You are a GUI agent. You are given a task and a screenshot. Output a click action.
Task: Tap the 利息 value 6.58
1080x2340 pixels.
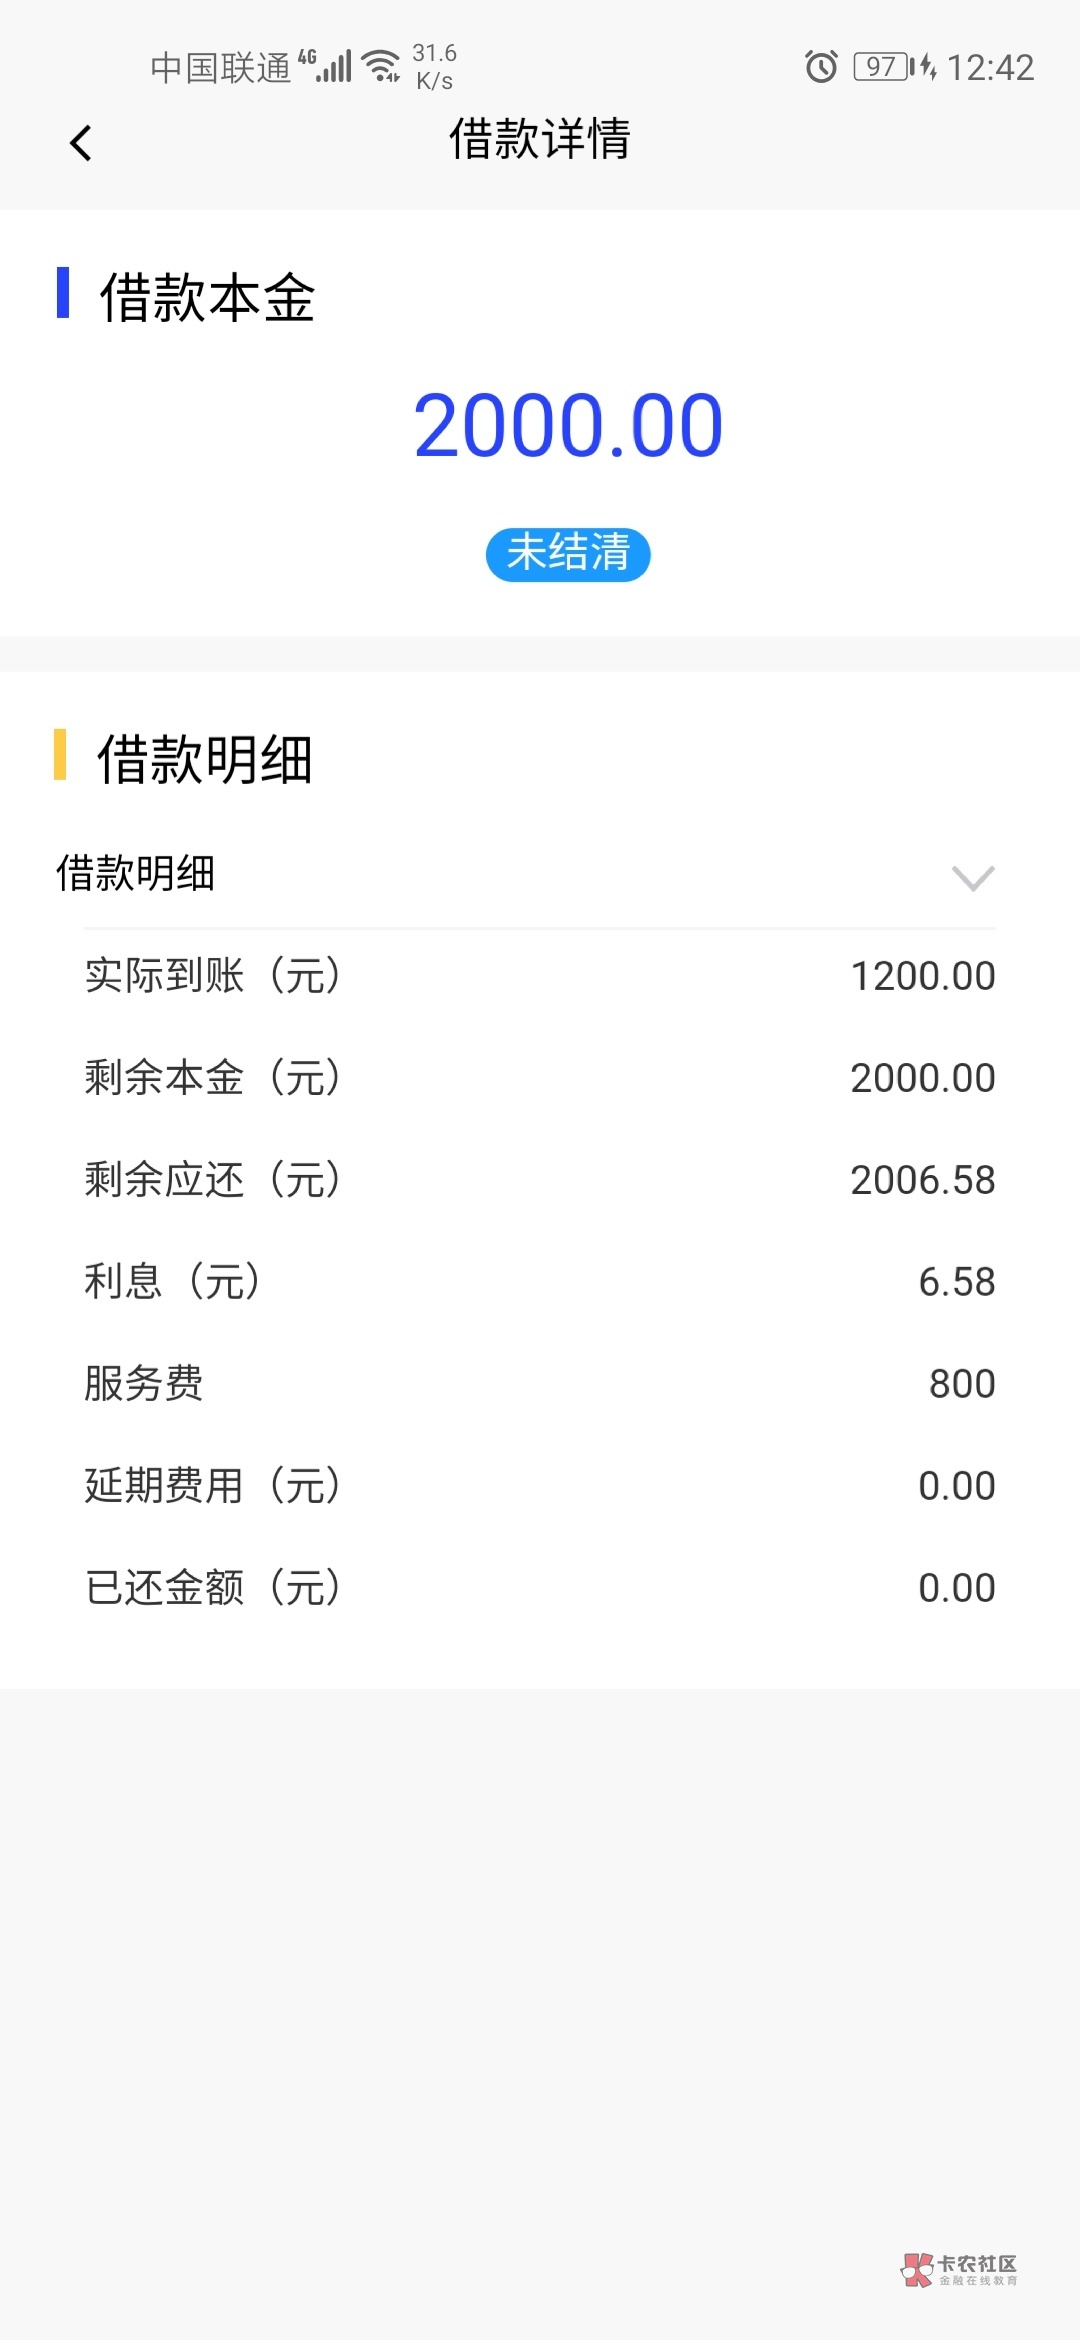tap(956, 1282)
